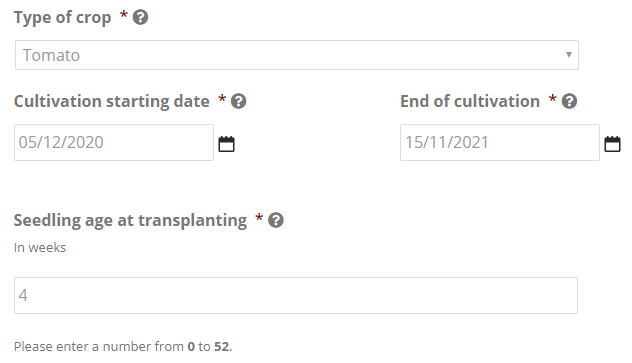Click the In weeks helper text
Image resolution: width=632 pixels, height=363 pixels.
(x=40, y=247)
